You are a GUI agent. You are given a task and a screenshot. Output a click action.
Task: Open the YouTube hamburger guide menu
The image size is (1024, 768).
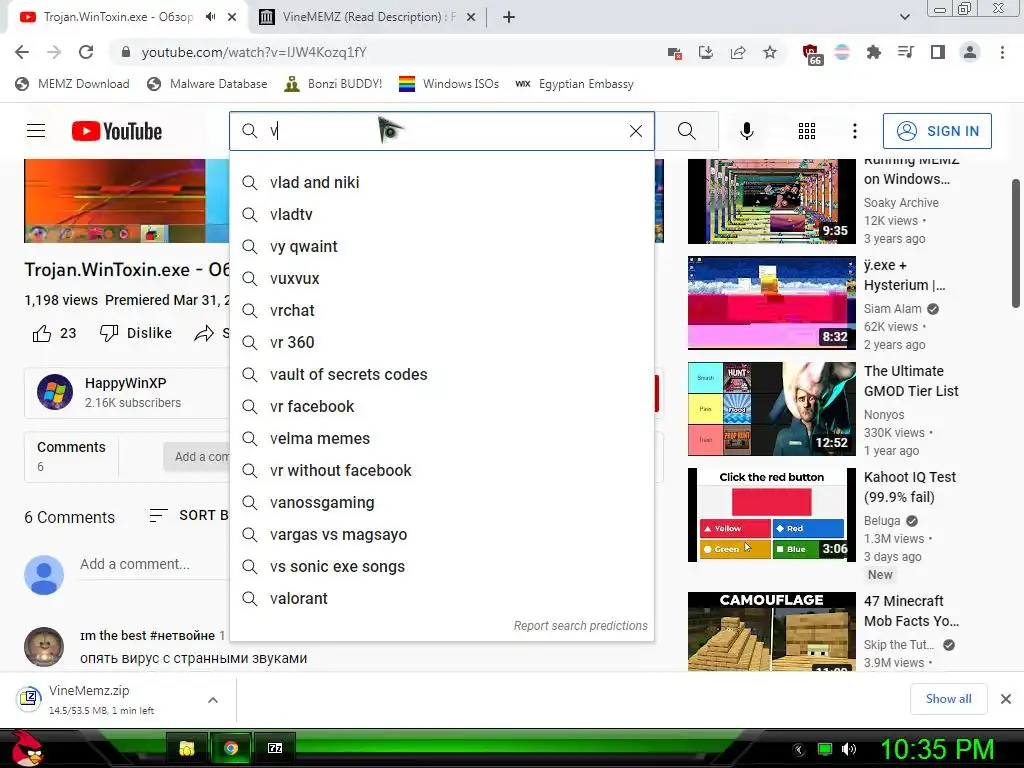coord(36,131)
